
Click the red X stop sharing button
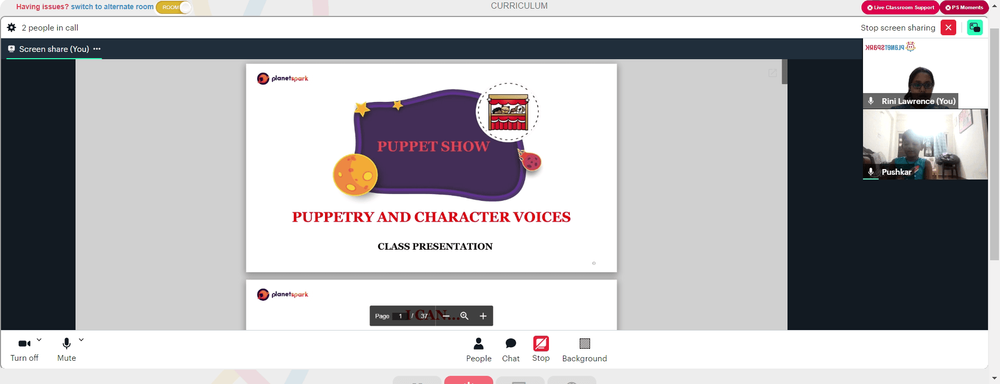pos(948,27)
